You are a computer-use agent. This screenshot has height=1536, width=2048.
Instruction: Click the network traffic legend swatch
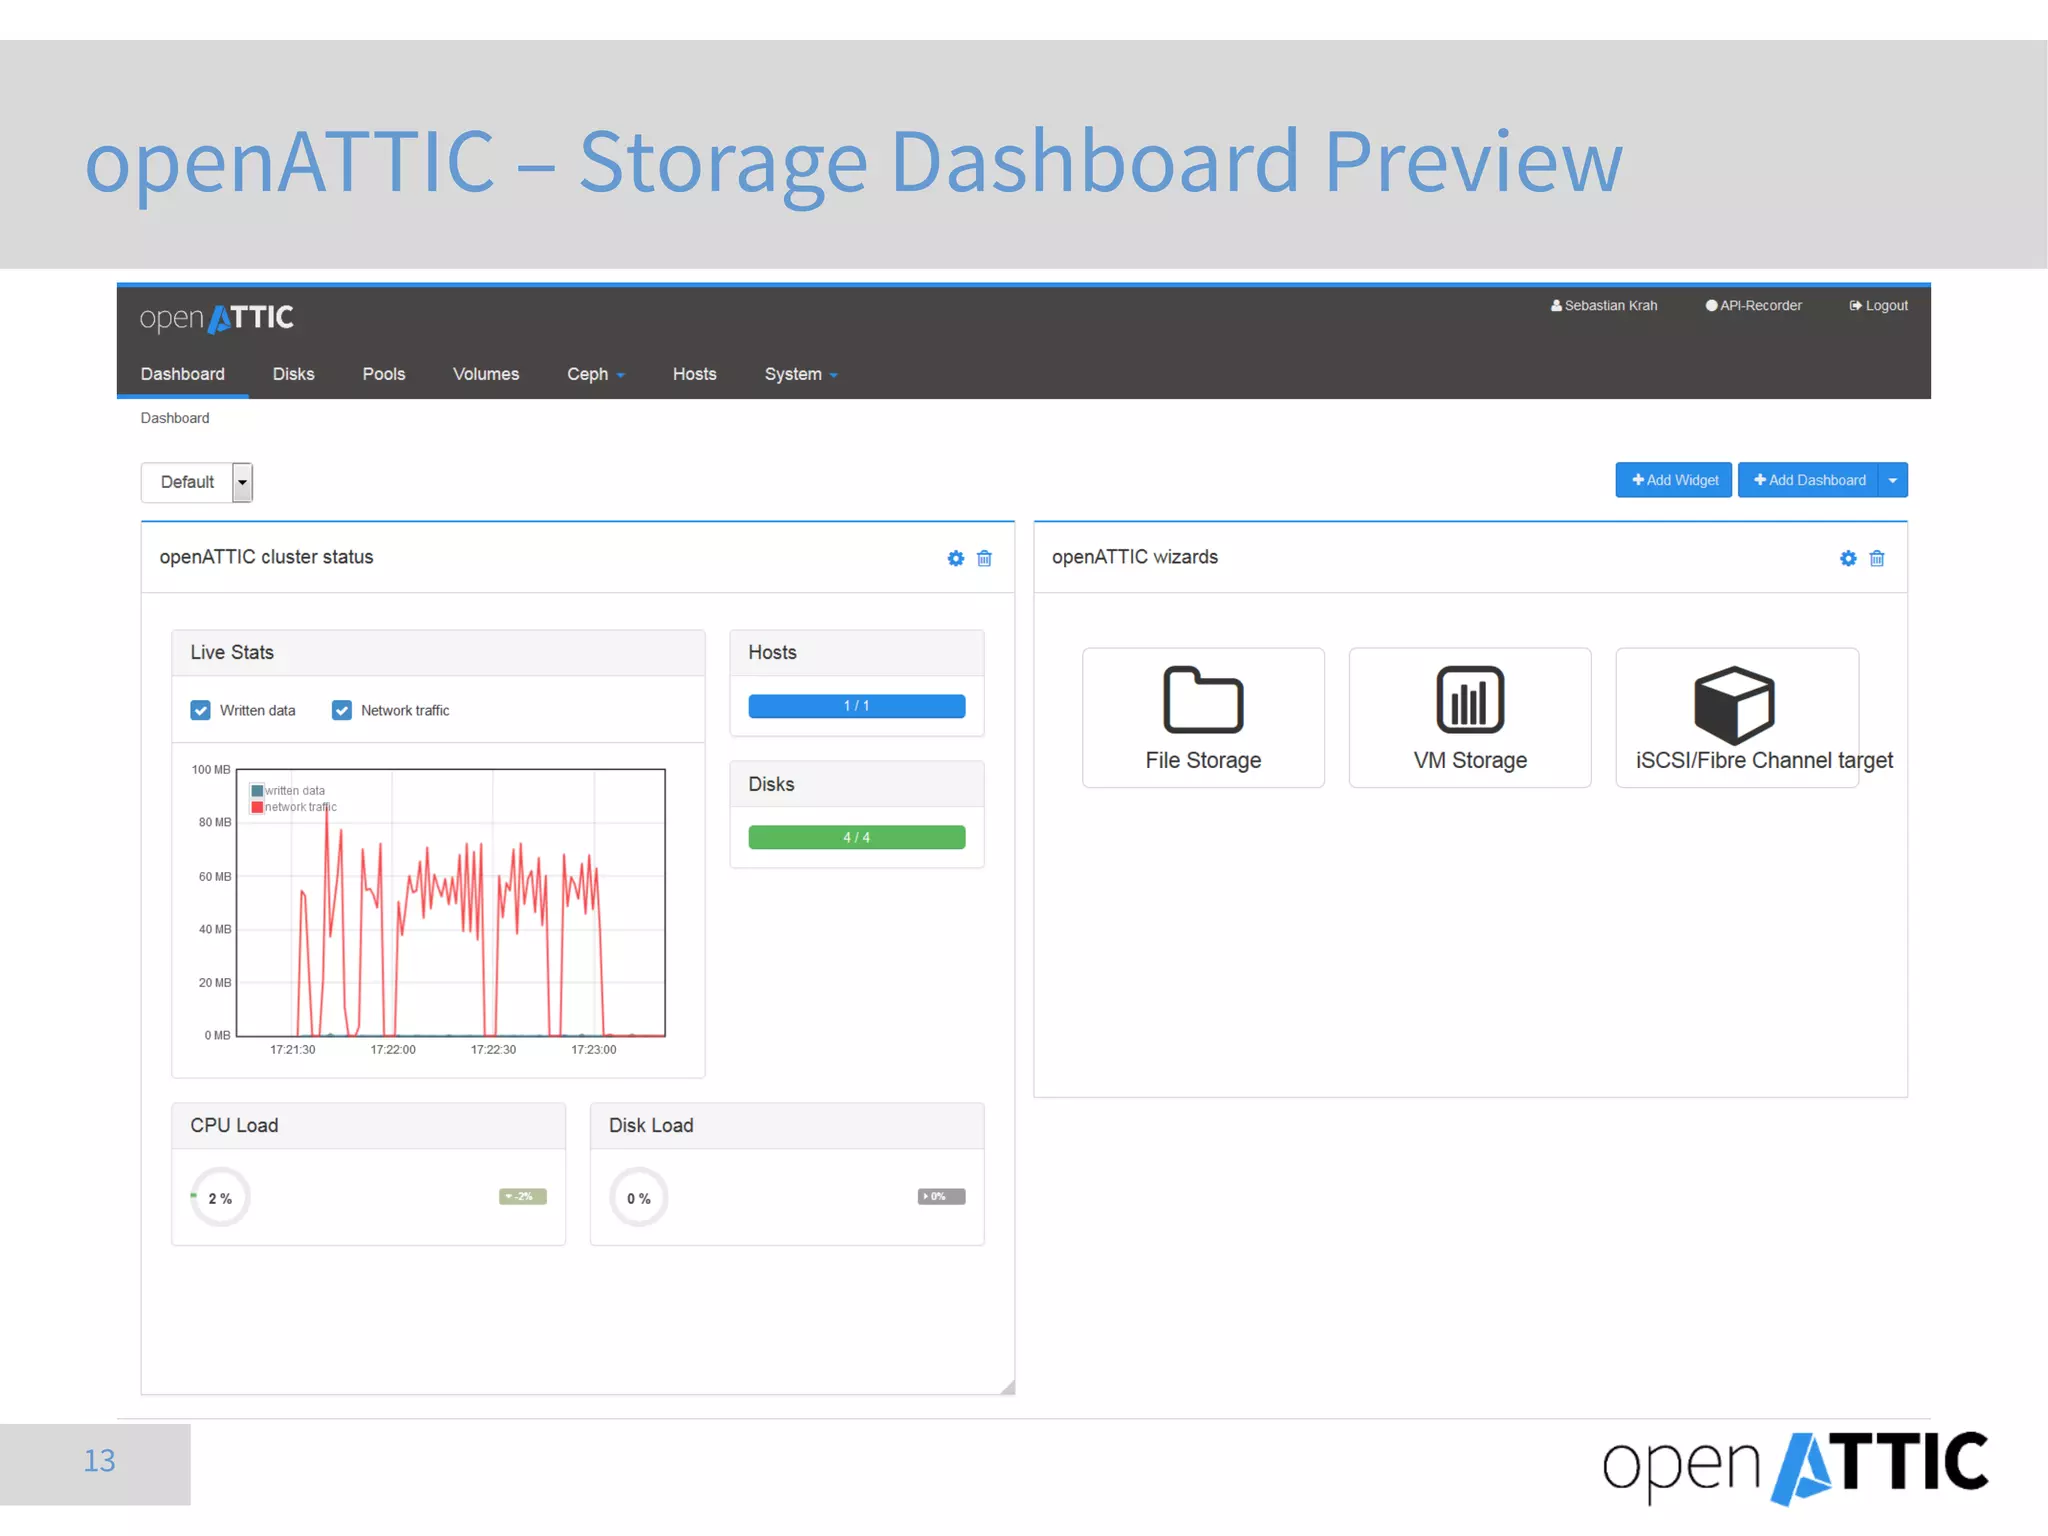pos(257,807)
